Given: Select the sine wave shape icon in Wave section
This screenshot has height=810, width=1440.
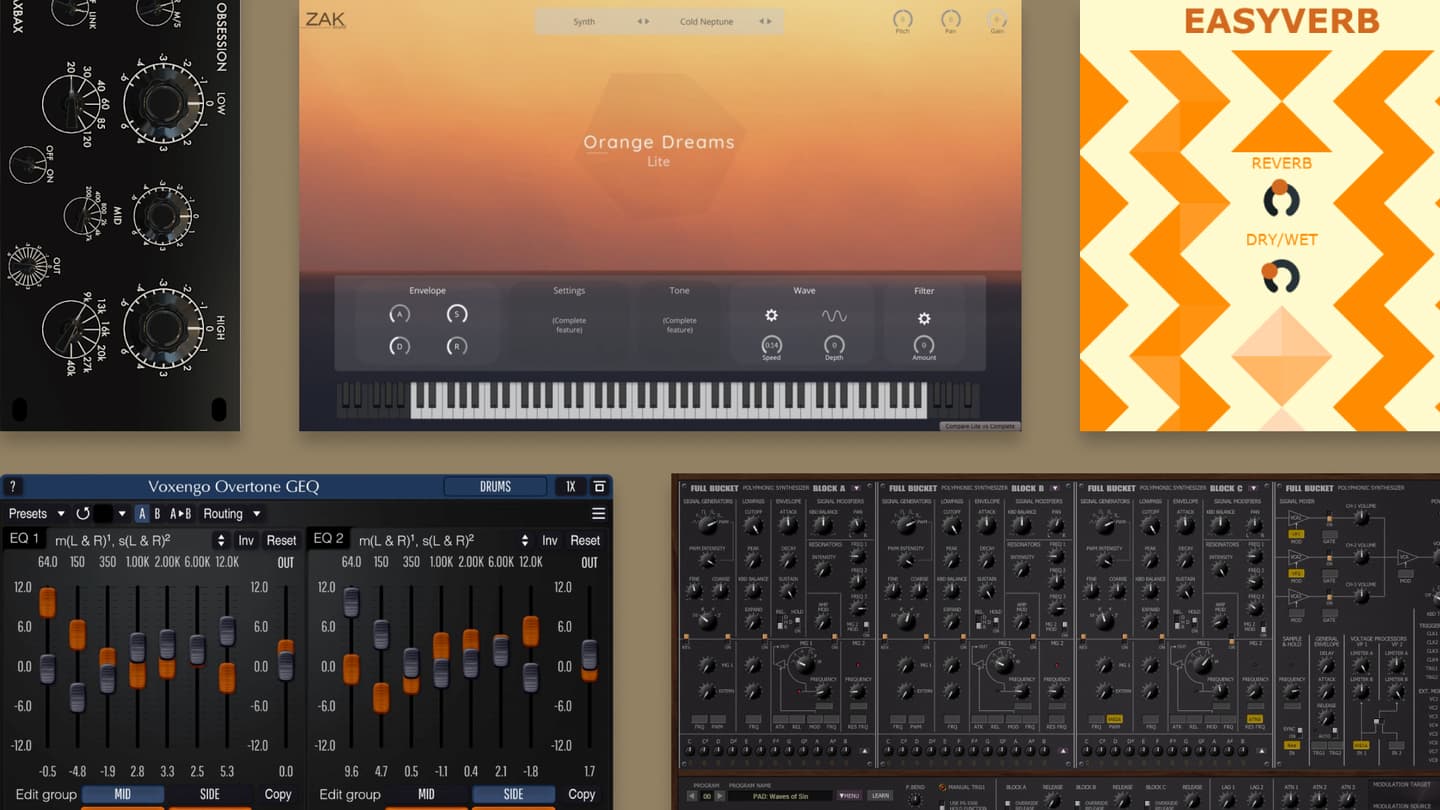Looking at the screenshot, I should (835, 315).
